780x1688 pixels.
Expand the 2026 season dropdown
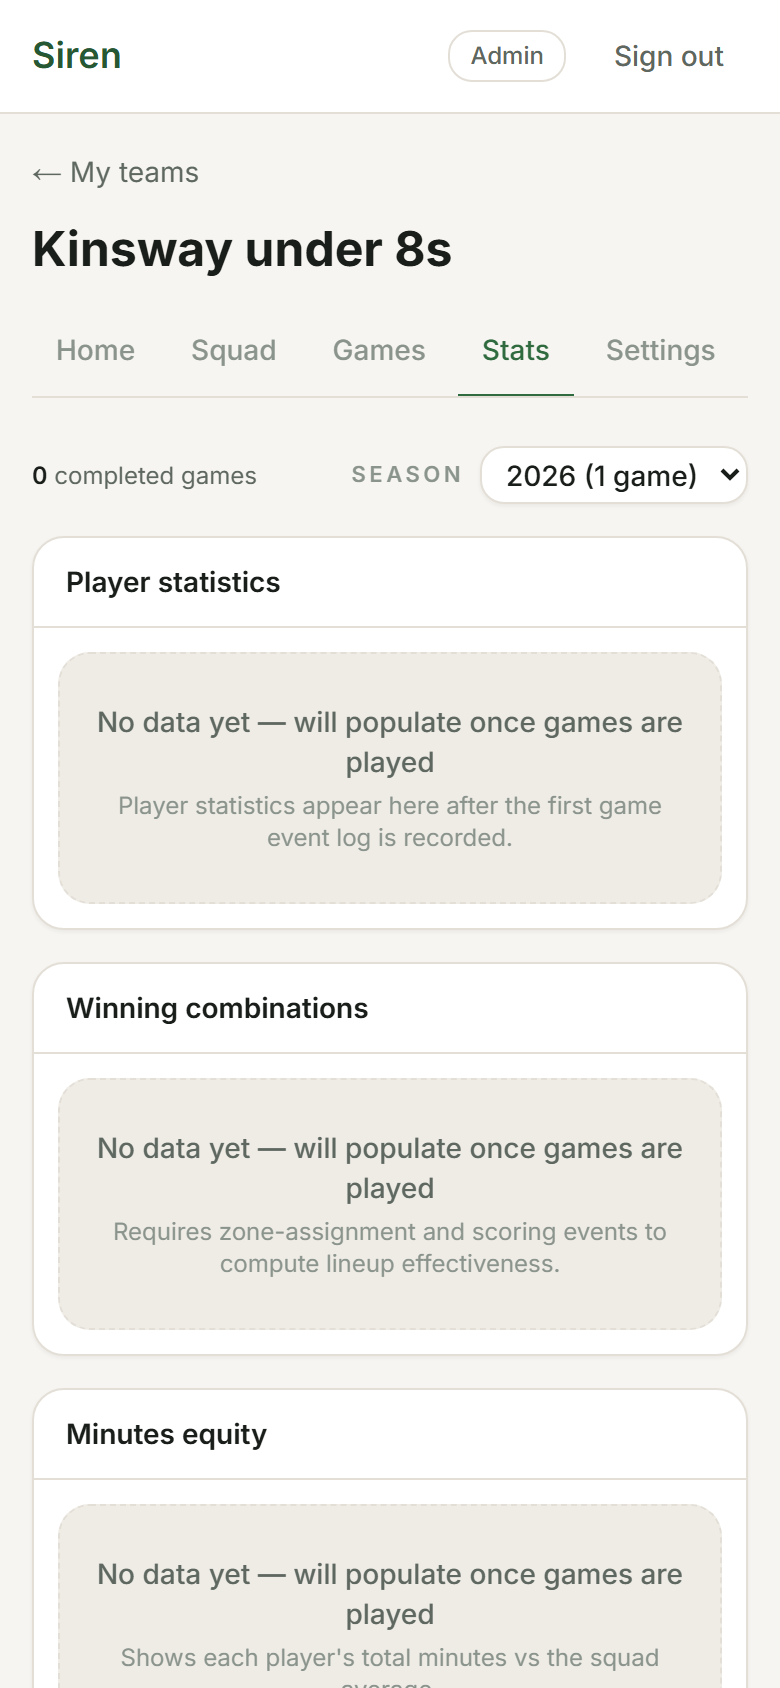pyautogui.click(x=613, y=475)
